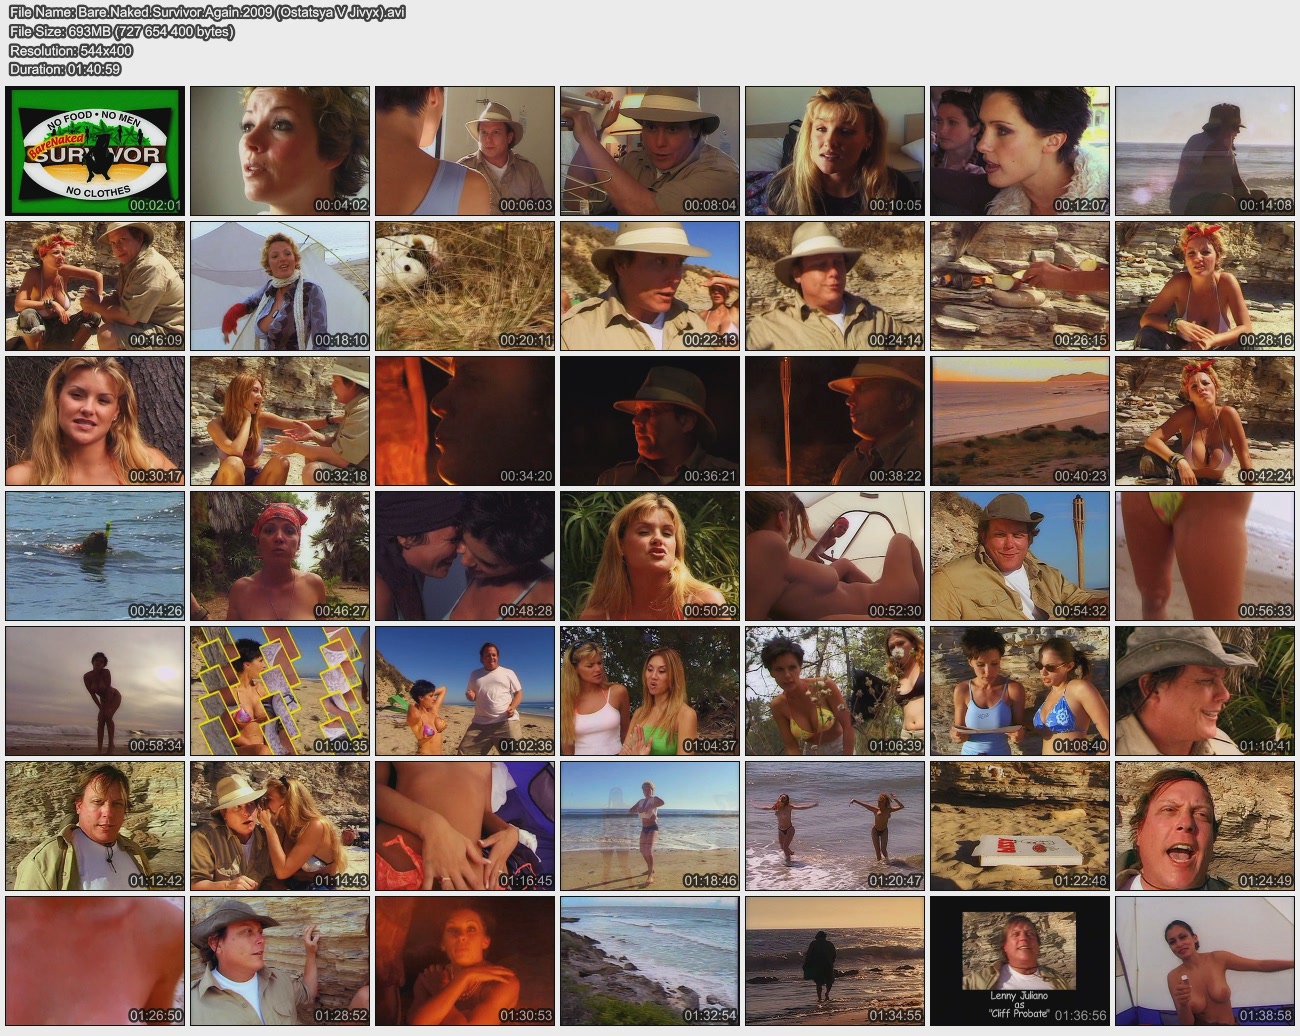Viewport: 1300px width, 1036px height.
Task: Select the Resolution 544x400 text
Action: (71, 50)
